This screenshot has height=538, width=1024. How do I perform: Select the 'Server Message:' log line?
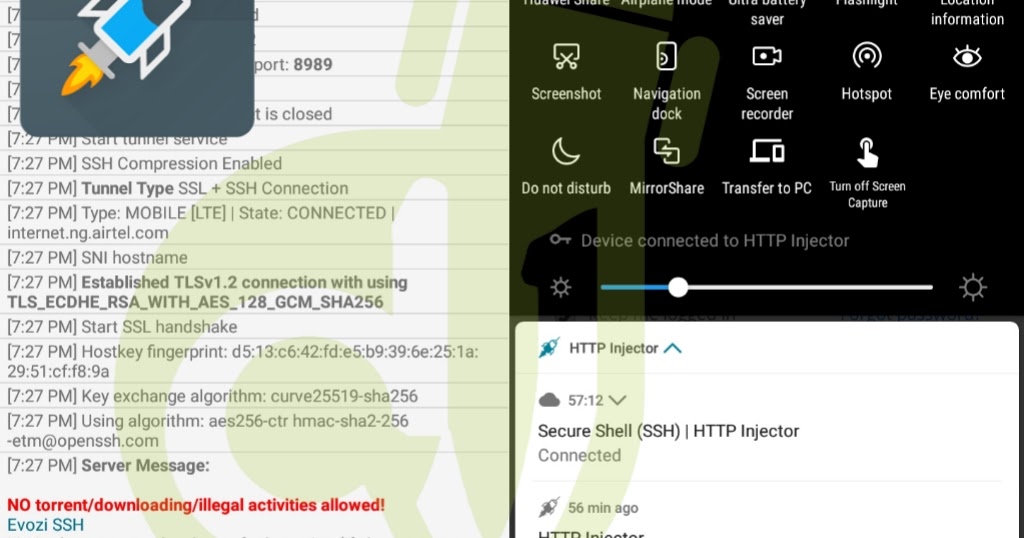108,466
